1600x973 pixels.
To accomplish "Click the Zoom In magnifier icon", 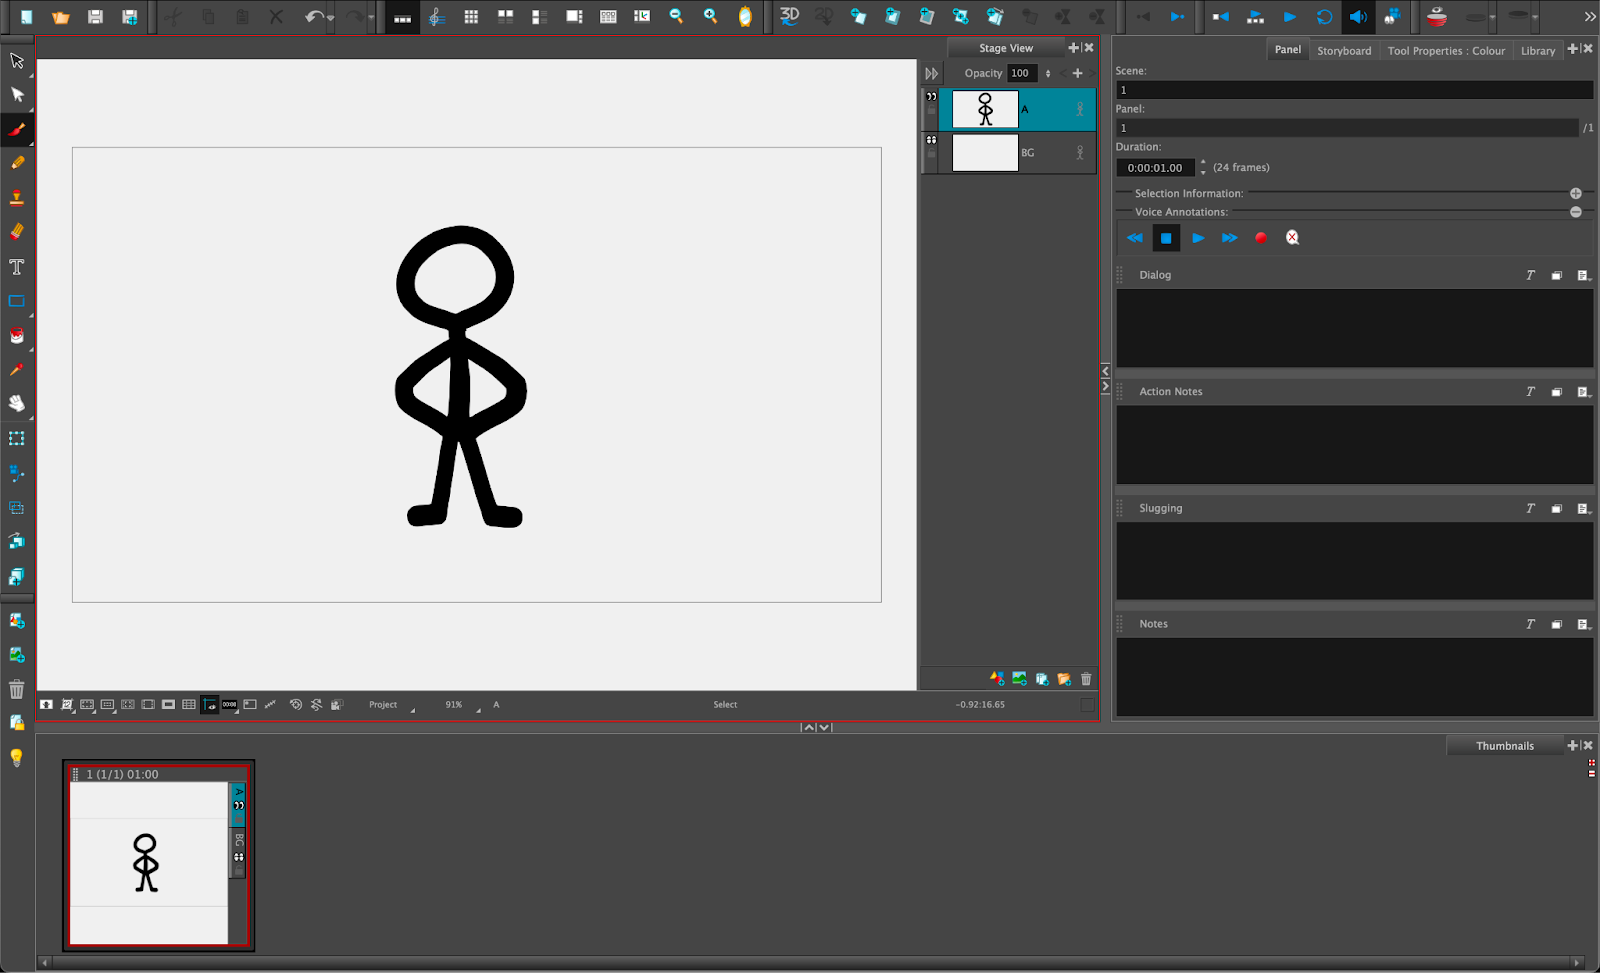I will pos(710,17).
